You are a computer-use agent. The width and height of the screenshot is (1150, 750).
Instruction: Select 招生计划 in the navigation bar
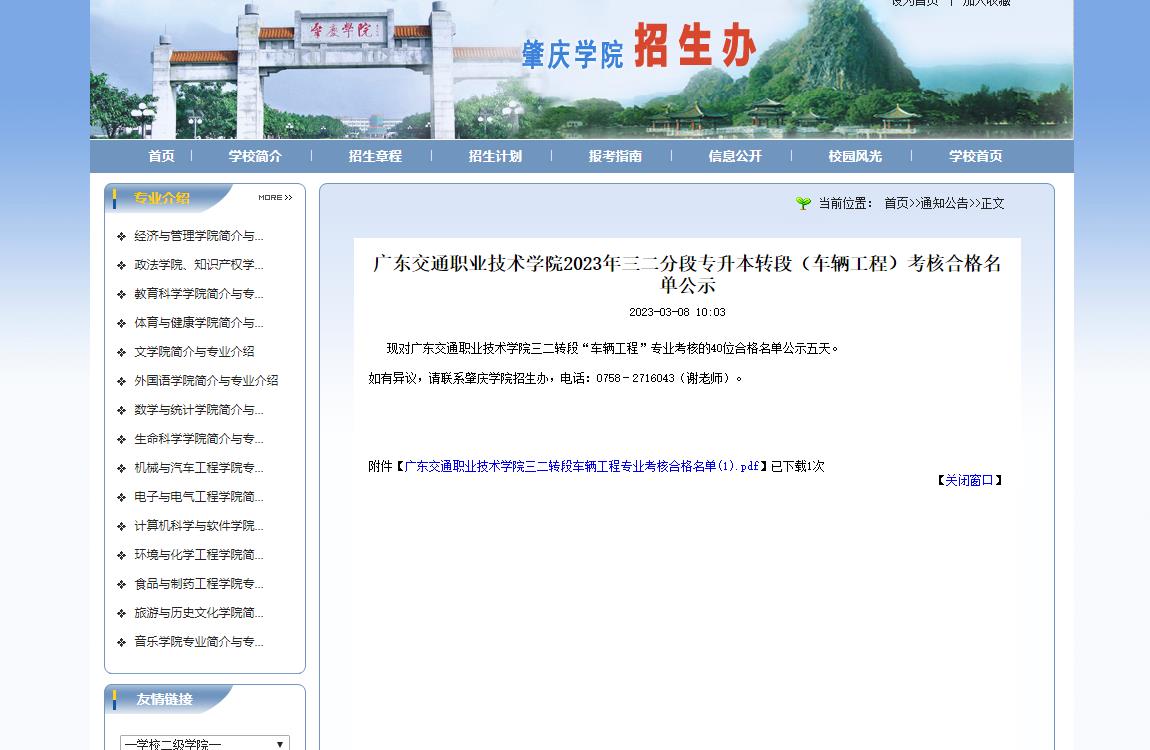495,156
